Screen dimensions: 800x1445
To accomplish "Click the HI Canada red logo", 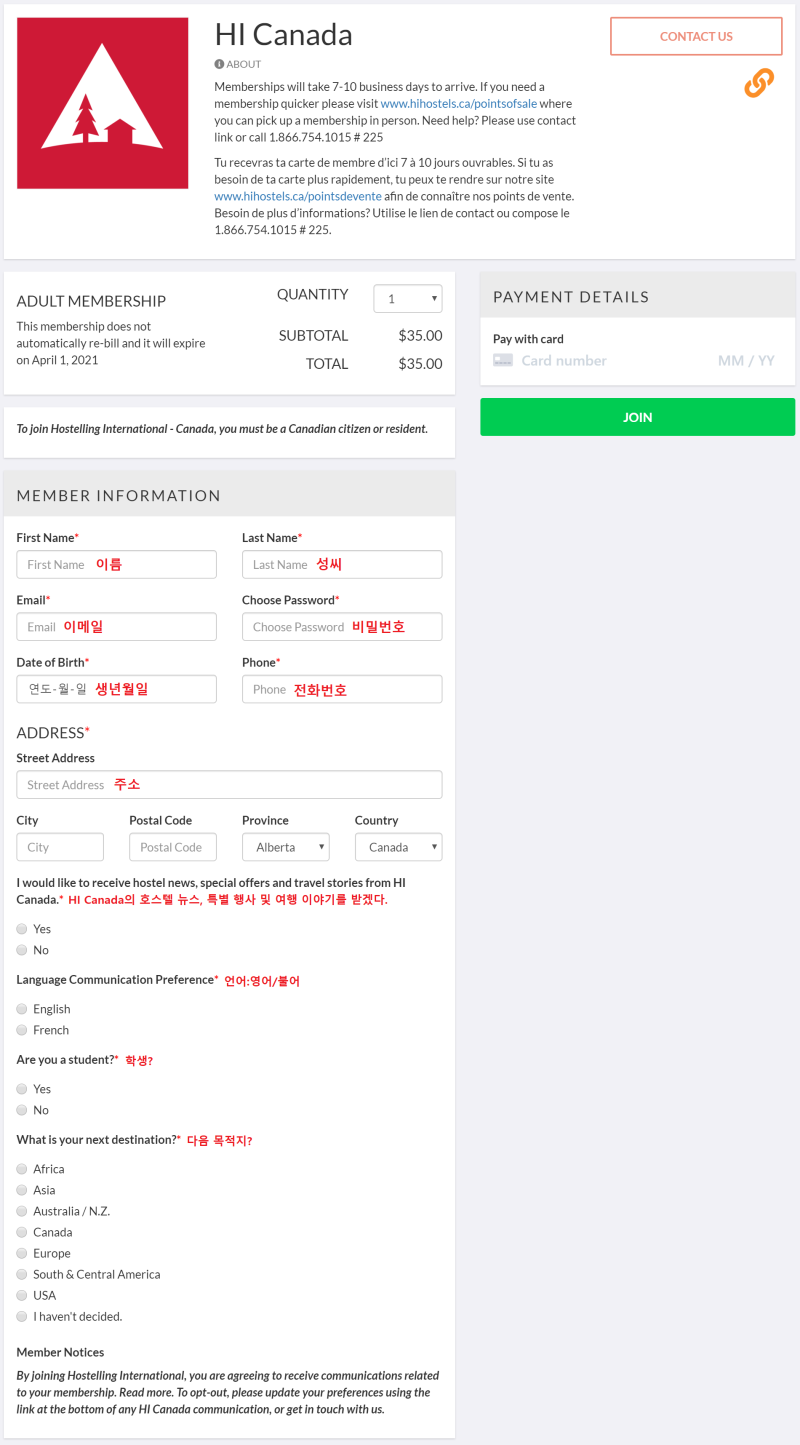I will pyautogui.click(x=103, y=103).
